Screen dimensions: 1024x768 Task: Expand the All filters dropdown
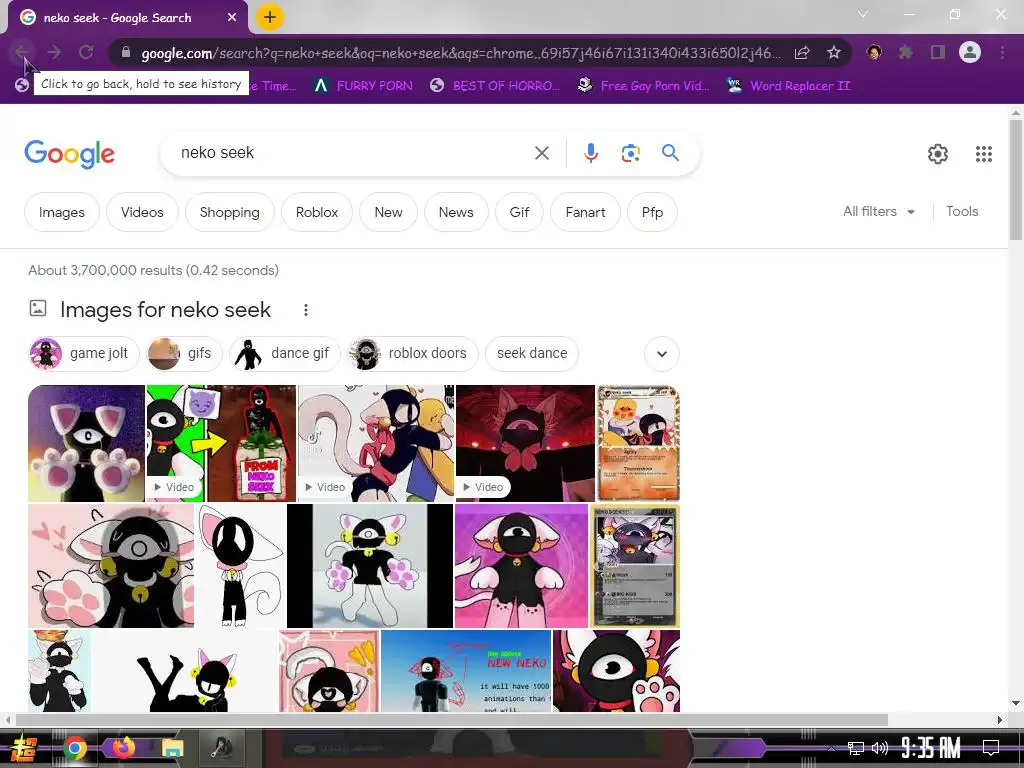[878, 212]
